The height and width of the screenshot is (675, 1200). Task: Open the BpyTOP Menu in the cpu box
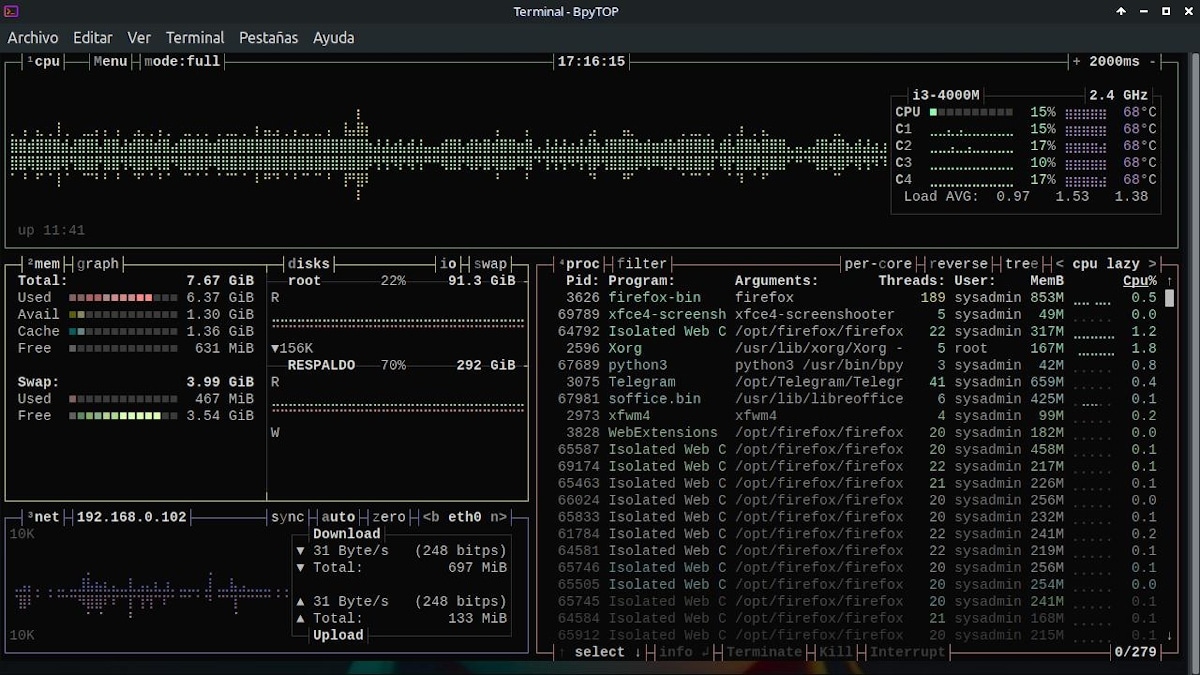point(110,61)
